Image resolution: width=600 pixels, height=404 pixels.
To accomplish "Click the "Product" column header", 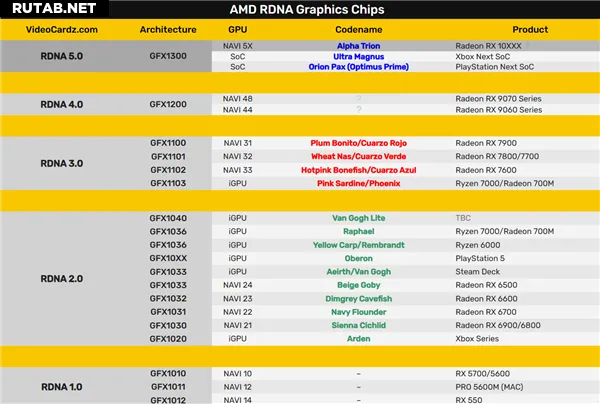I will tap(530, 29).
